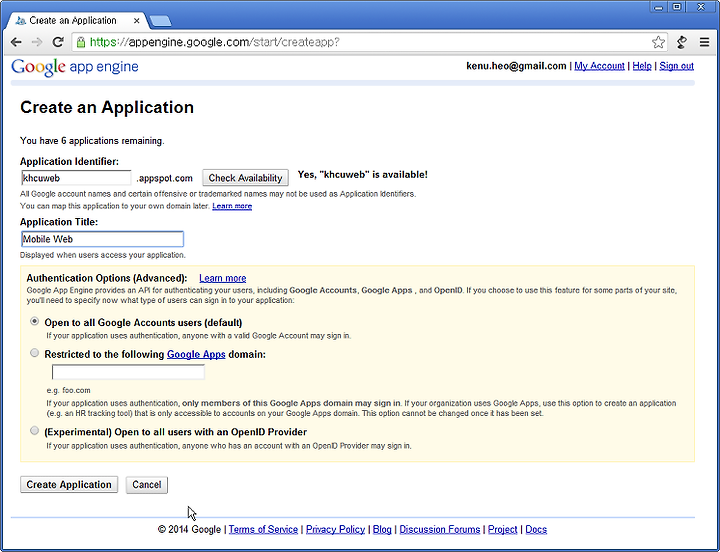Click the 'Application Title:' label

[x=59, y=222]
